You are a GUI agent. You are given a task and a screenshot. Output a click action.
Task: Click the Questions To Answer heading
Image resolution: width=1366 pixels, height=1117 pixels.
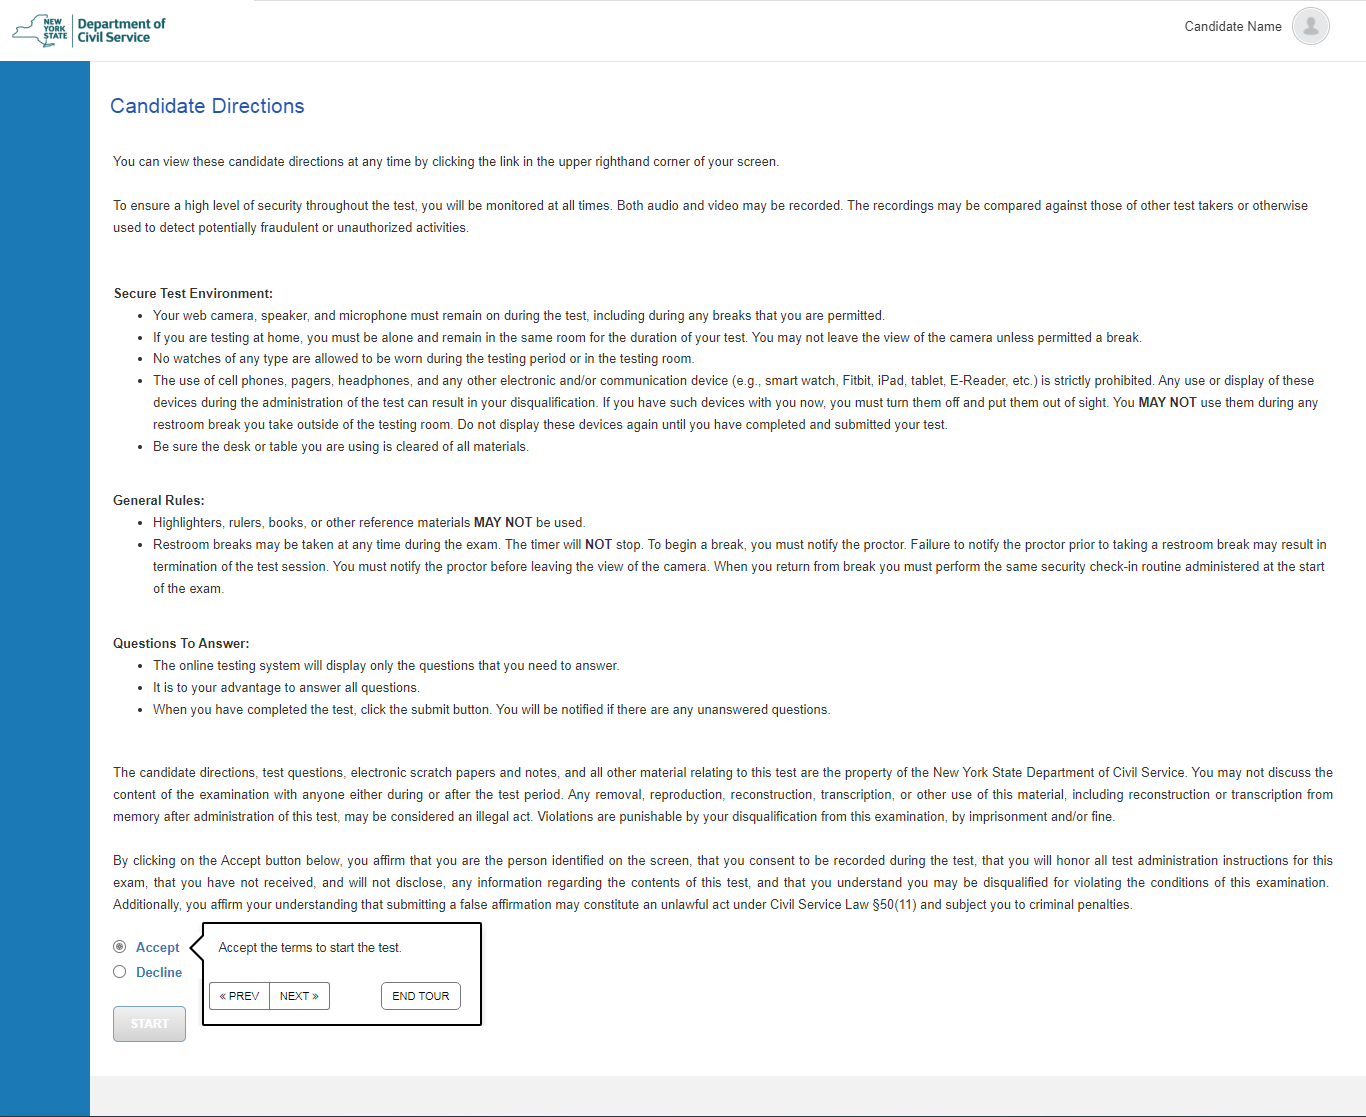tap(181, 643)
